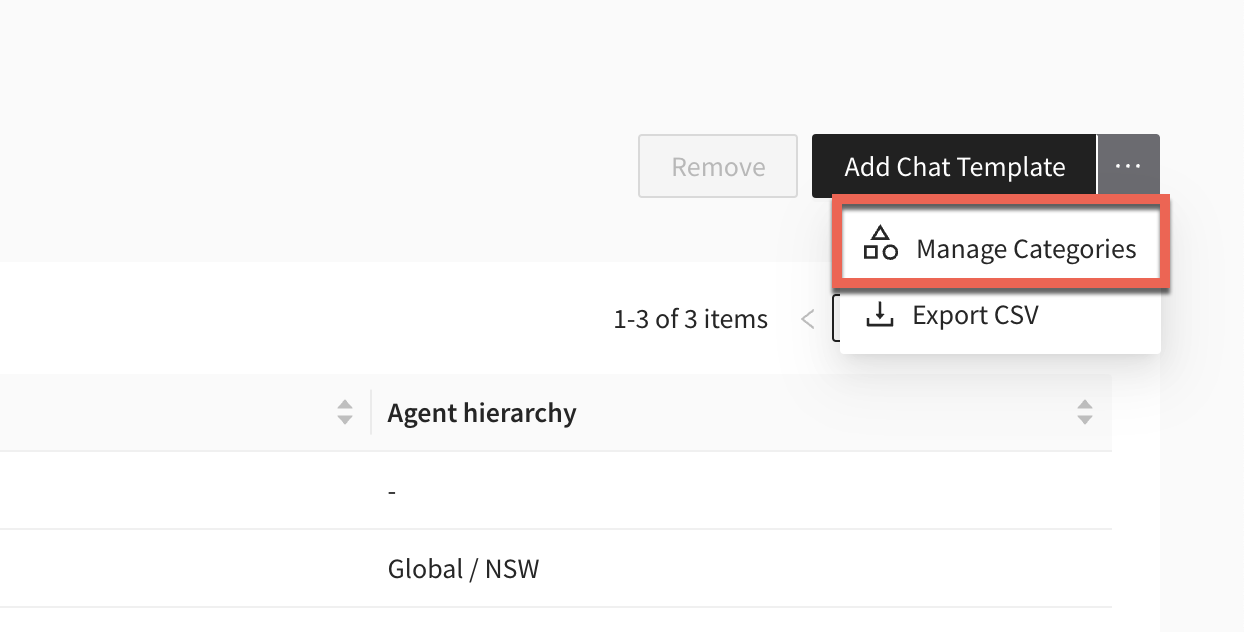
Task: Click the greyed-out Remove button
Action: pyautogui.click(x=718, y=166)
